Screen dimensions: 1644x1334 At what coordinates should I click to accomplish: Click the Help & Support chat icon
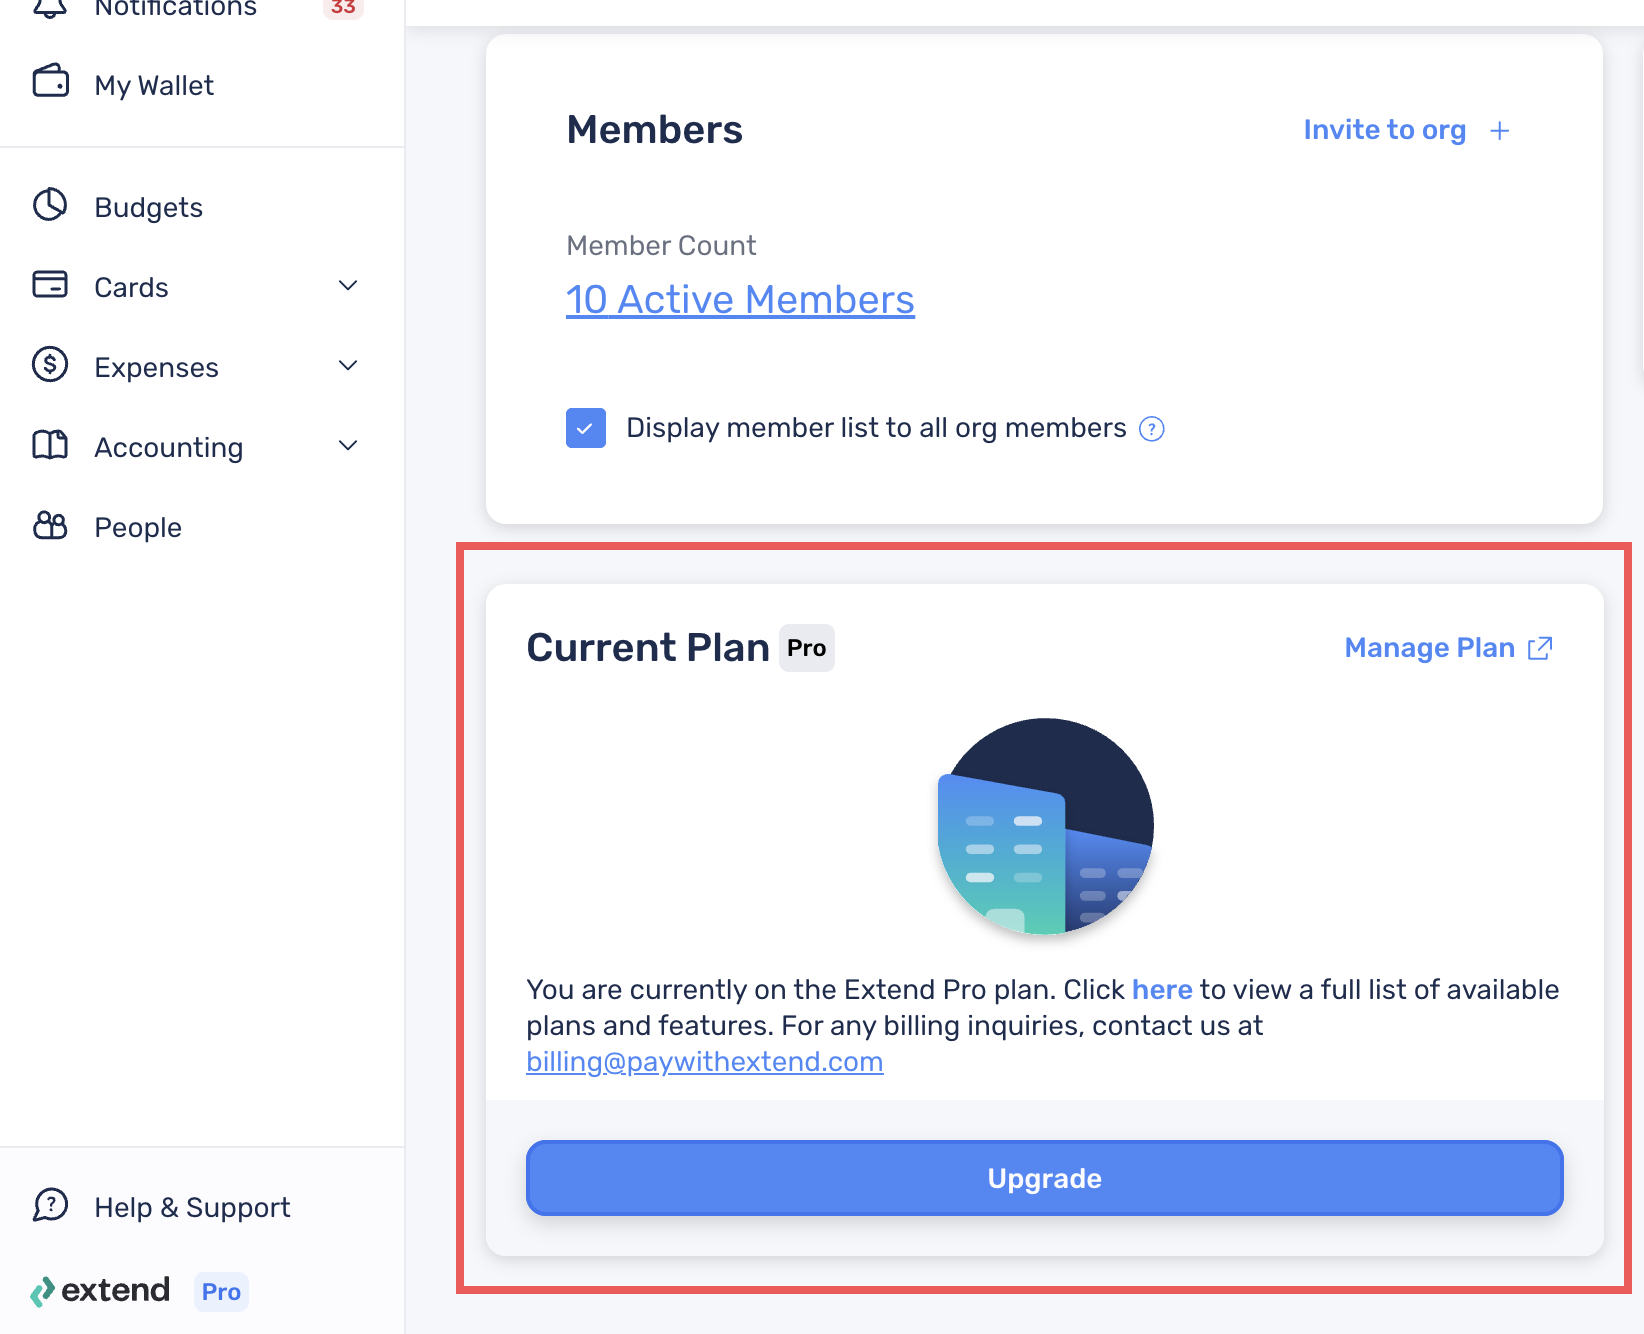click(x=50, y=1205)
